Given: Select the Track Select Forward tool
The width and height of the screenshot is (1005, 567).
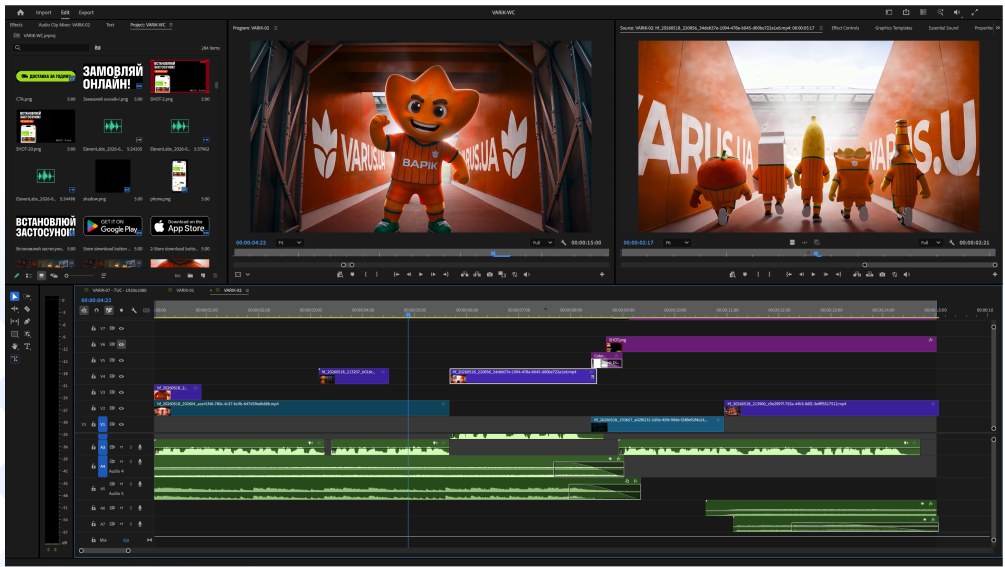Looking at the screenshot, I should (x=27, y=297).
